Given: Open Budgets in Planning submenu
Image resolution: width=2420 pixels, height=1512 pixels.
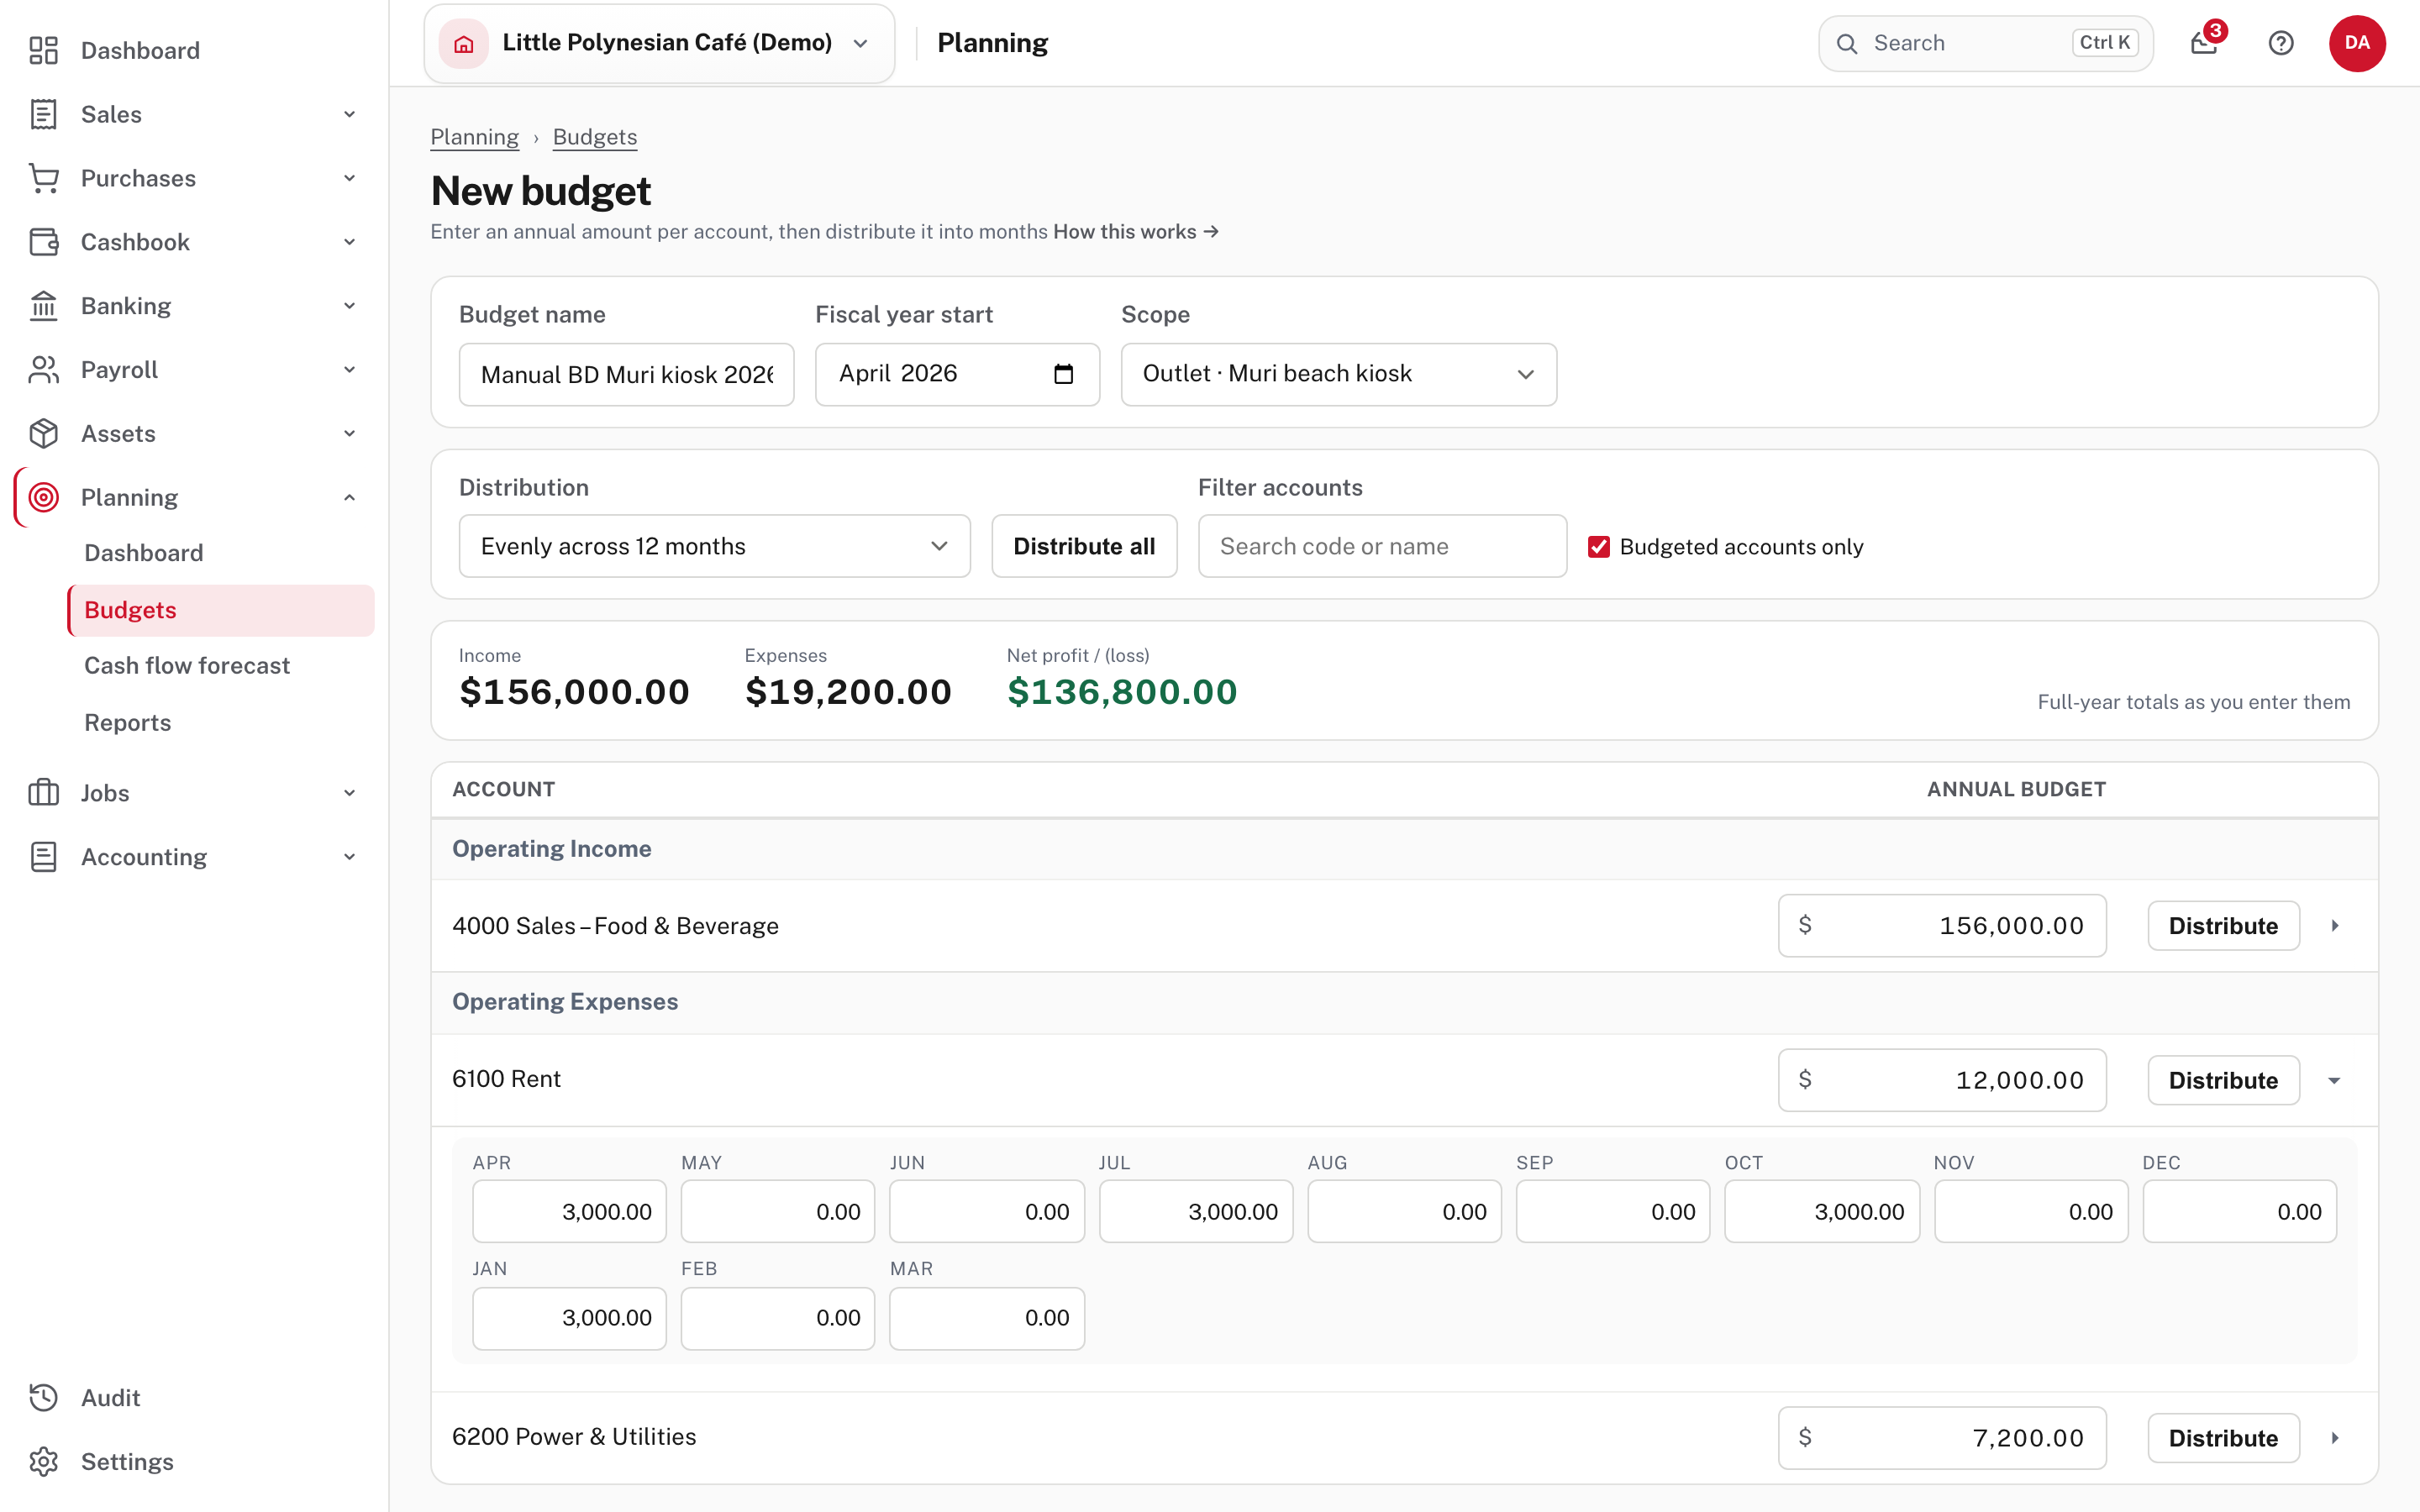Looking at the screenshot, I should point(221,610).
